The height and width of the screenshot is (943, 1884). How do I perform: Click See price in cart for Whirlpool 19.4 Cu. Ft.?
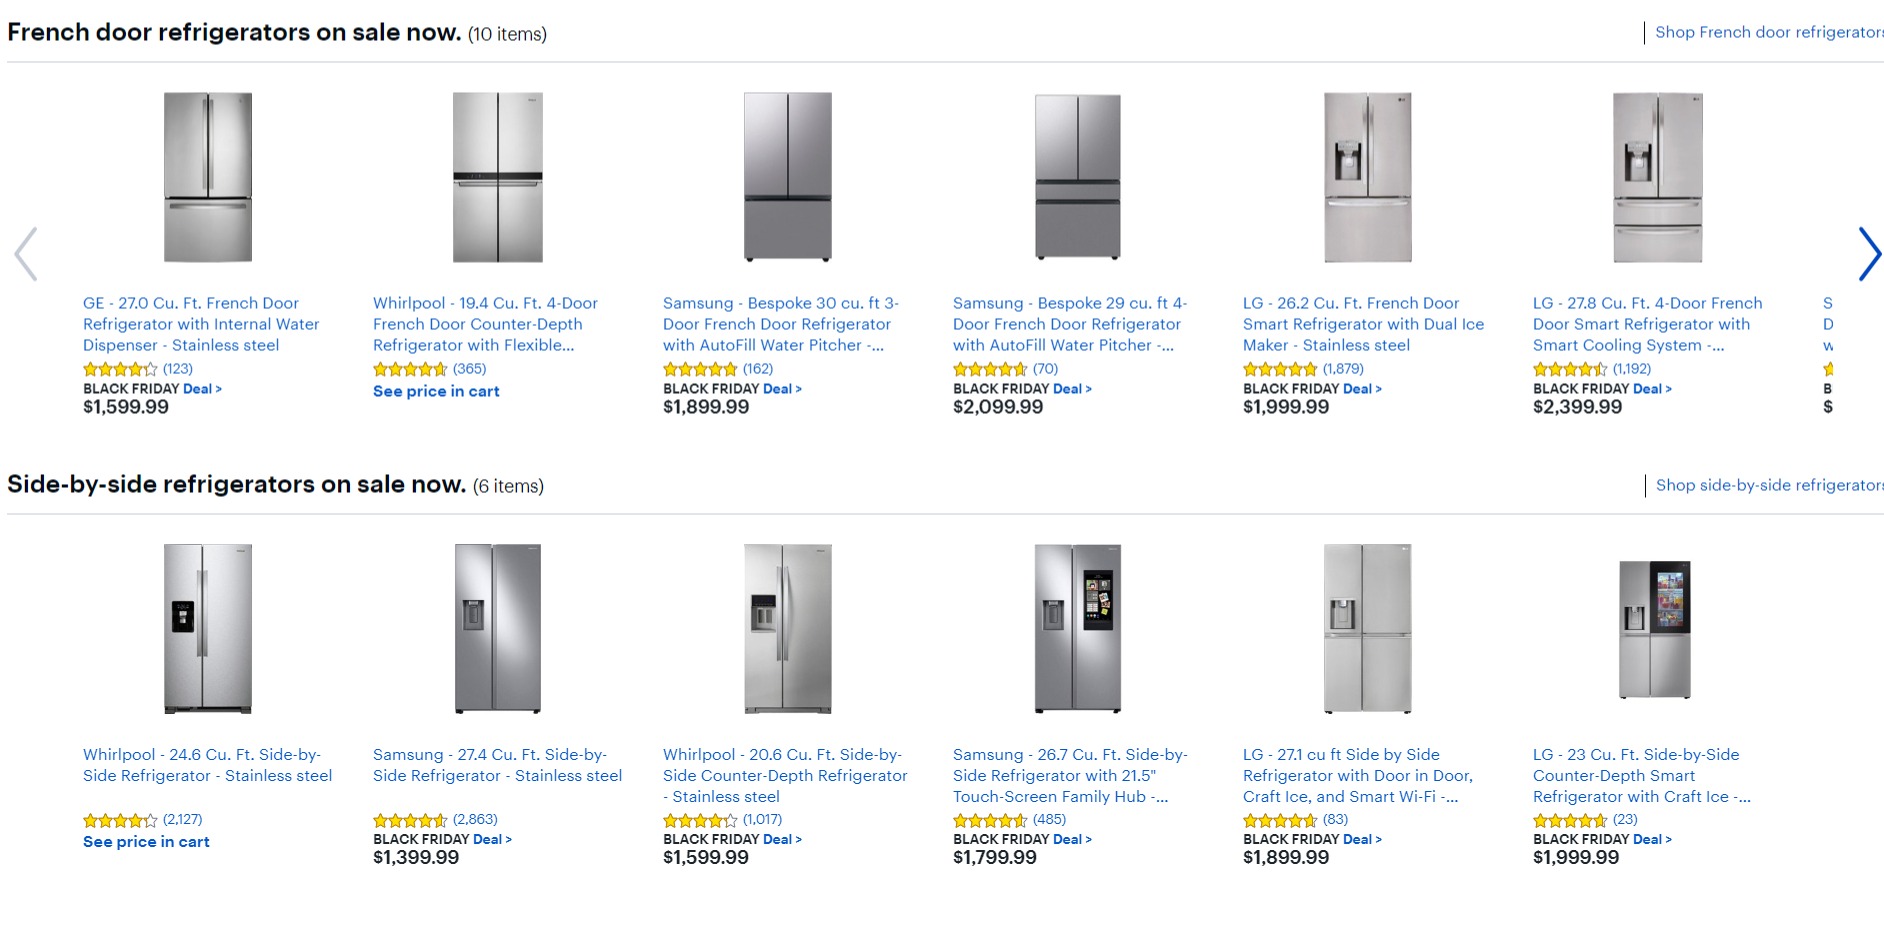[436, 391]
